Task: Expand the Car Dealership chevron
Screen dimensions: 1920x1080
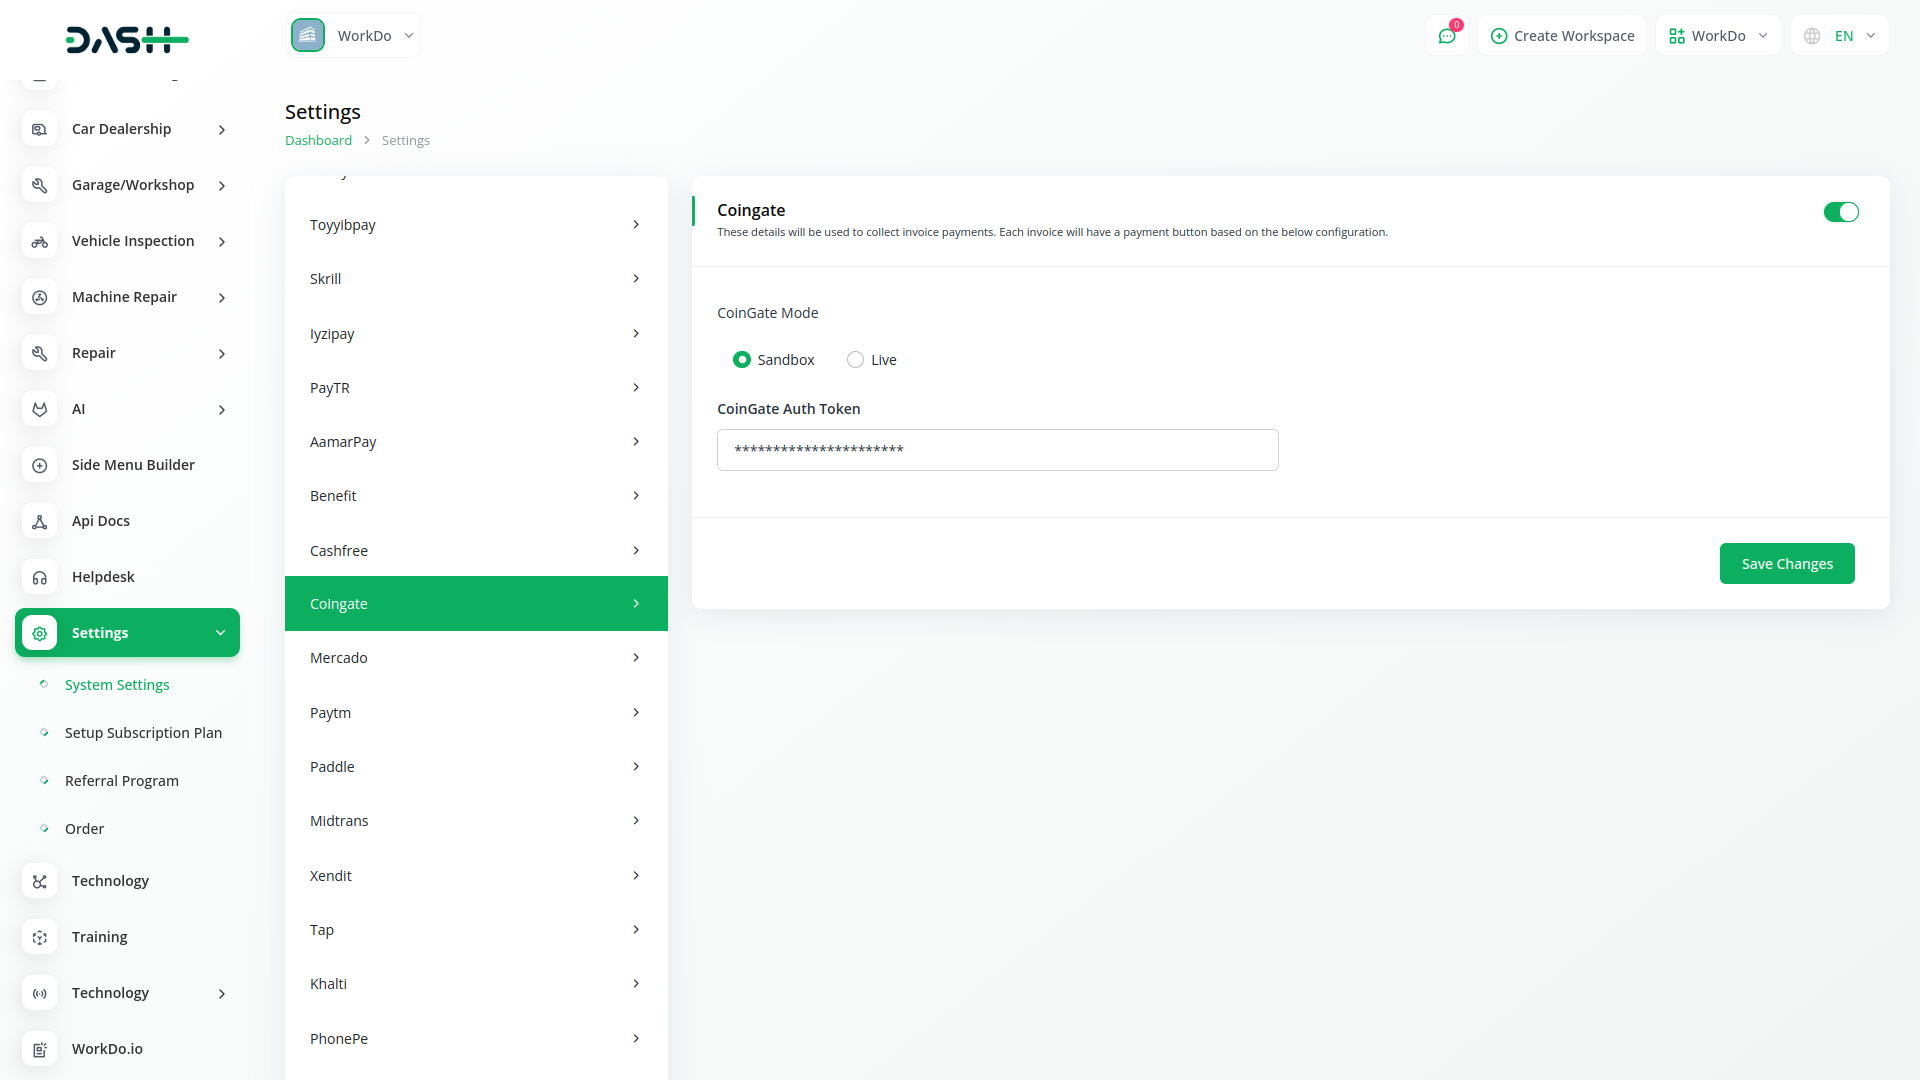Action: 222,130
